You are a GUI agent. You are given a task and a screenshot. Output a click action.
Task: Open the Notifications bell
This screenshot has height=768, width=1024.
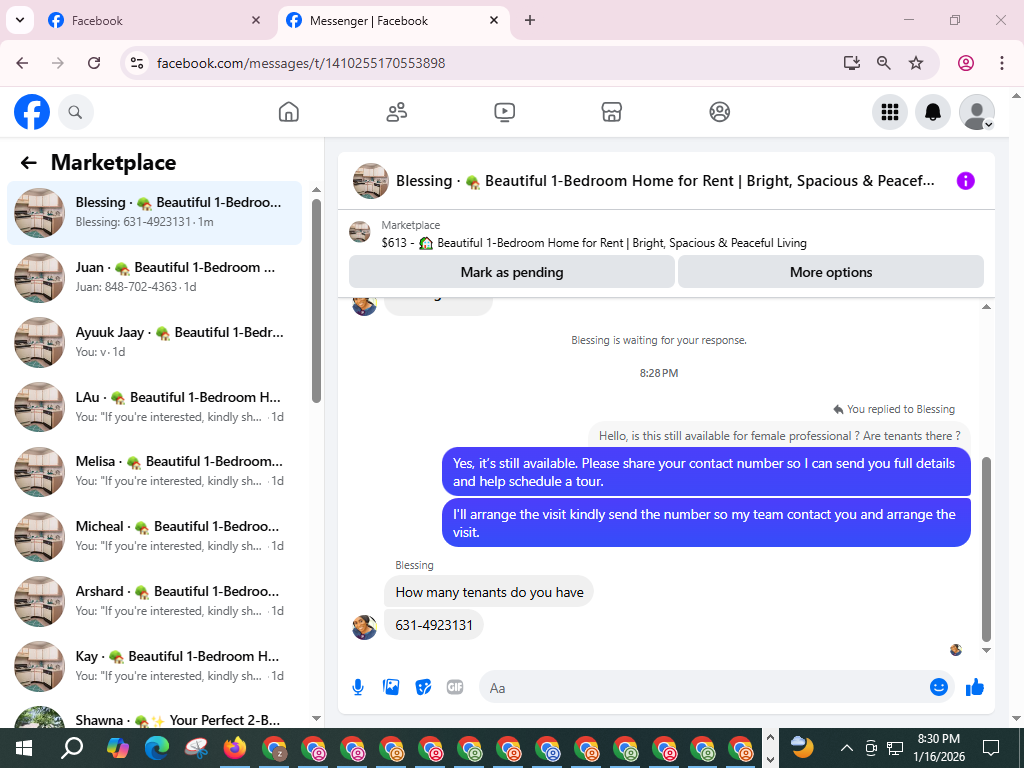(933, 112)
